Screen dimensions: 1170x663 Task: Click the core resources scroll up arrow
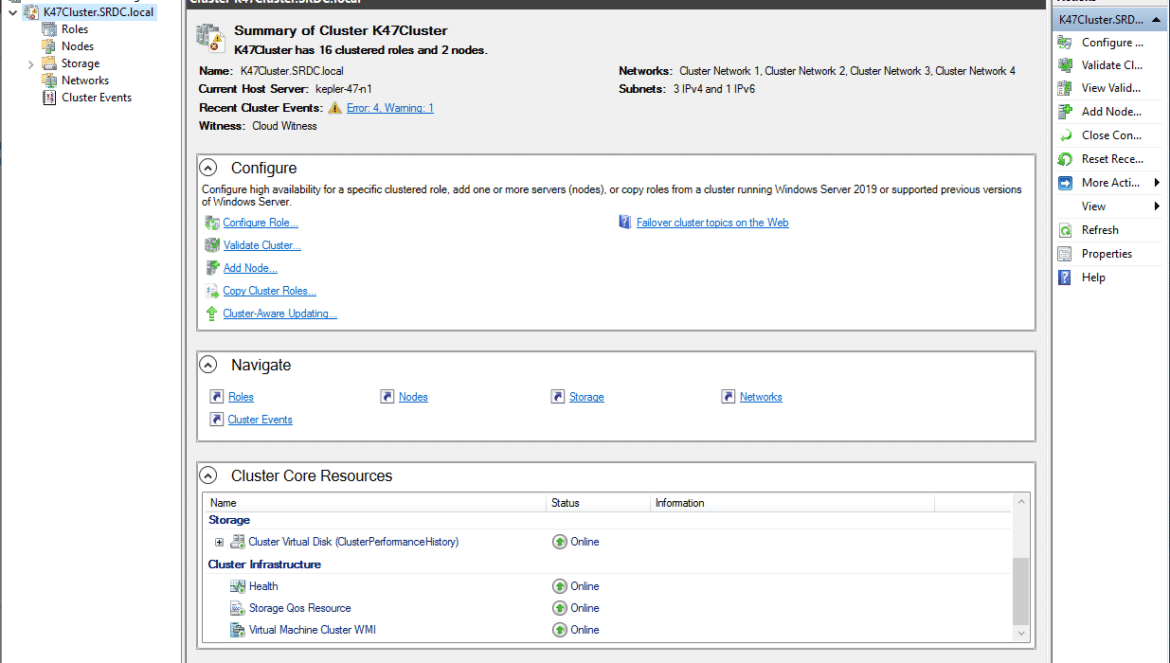tap(1021, 502)
